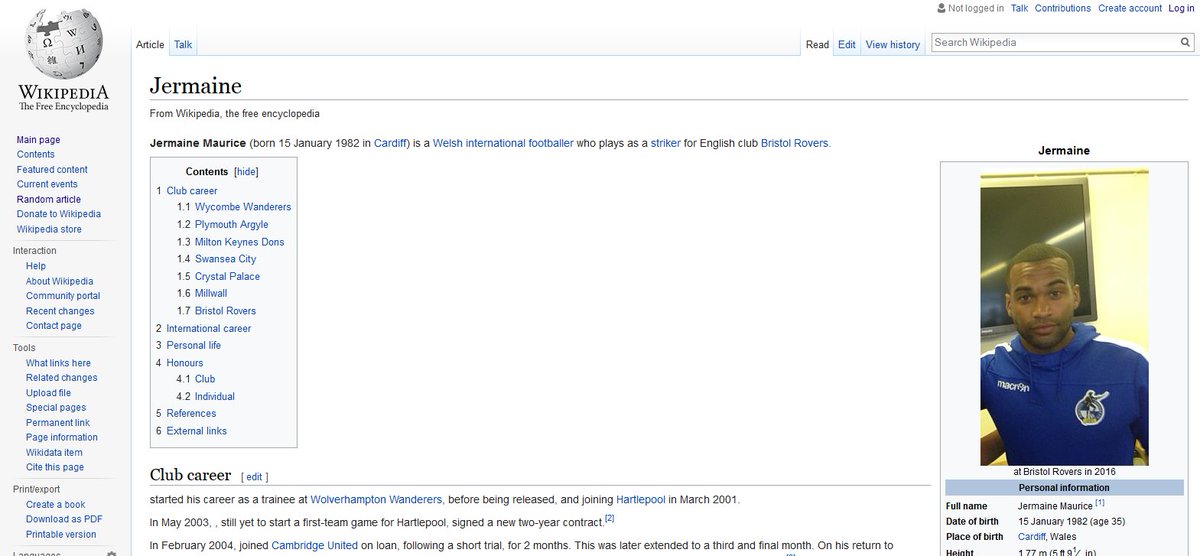This screenshot has width=1200, height=556.
Task: Jump to Swansea City section
Action: [226, 259]
